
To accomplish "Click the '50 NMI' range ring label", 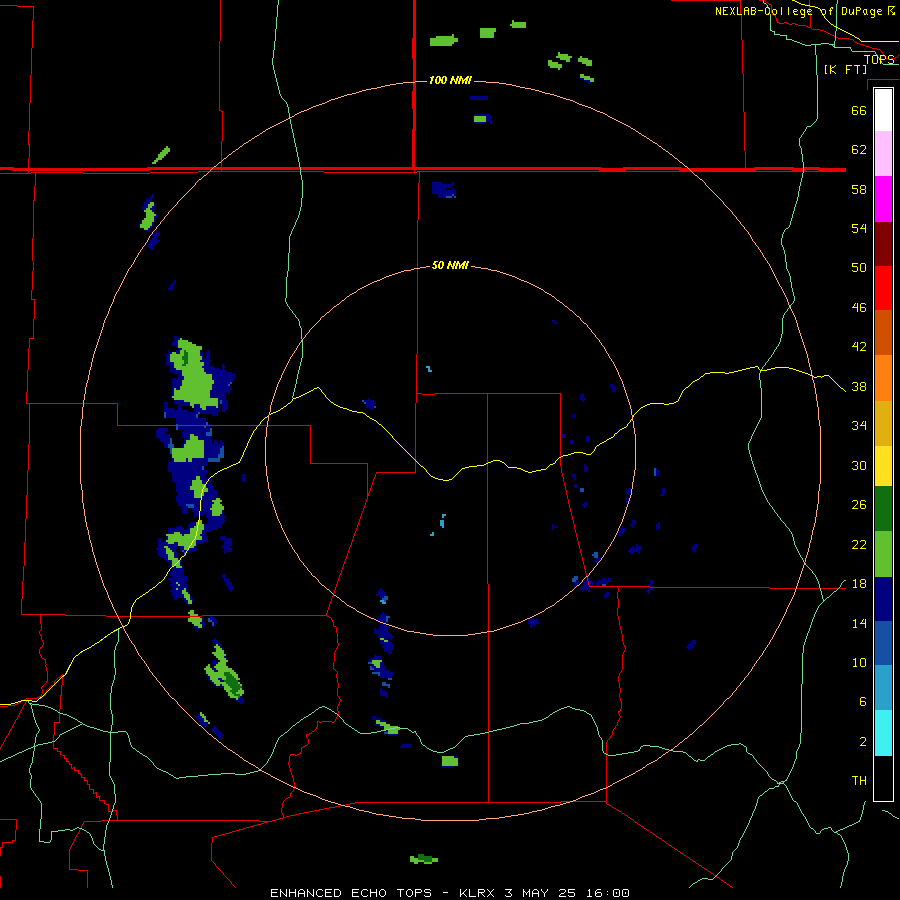I will (450, 265).
